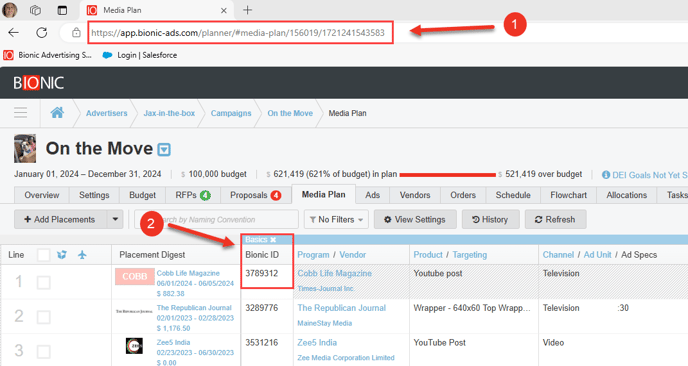
Task: Switch to the Orders tab
Action: pos(463,195)
